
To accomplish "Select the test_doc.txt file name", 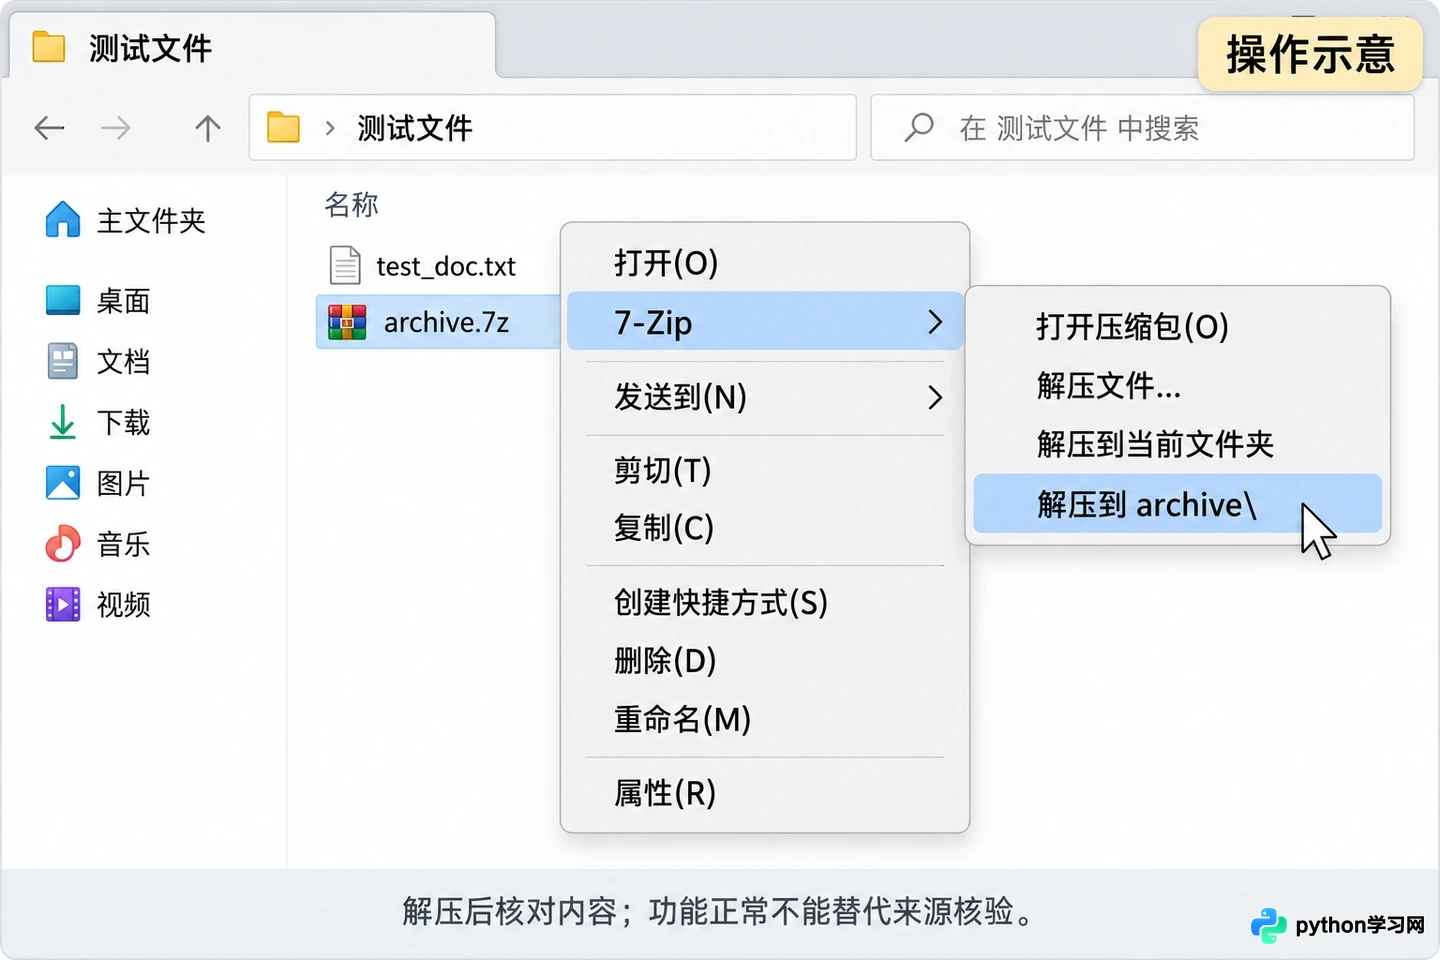I will click(446, 266).
